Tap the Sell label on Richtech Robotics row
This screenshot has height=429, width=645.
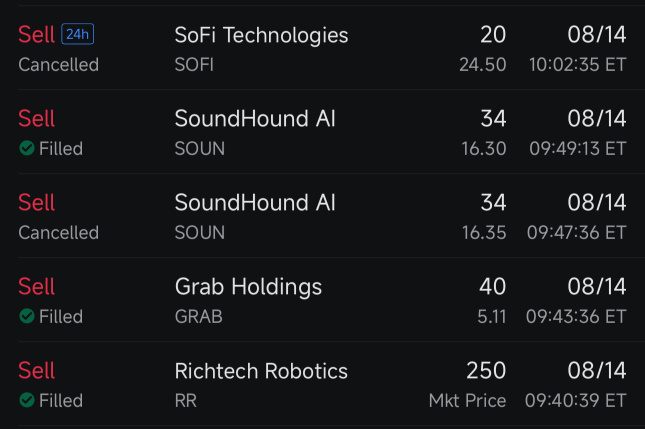tap(37, 371)
